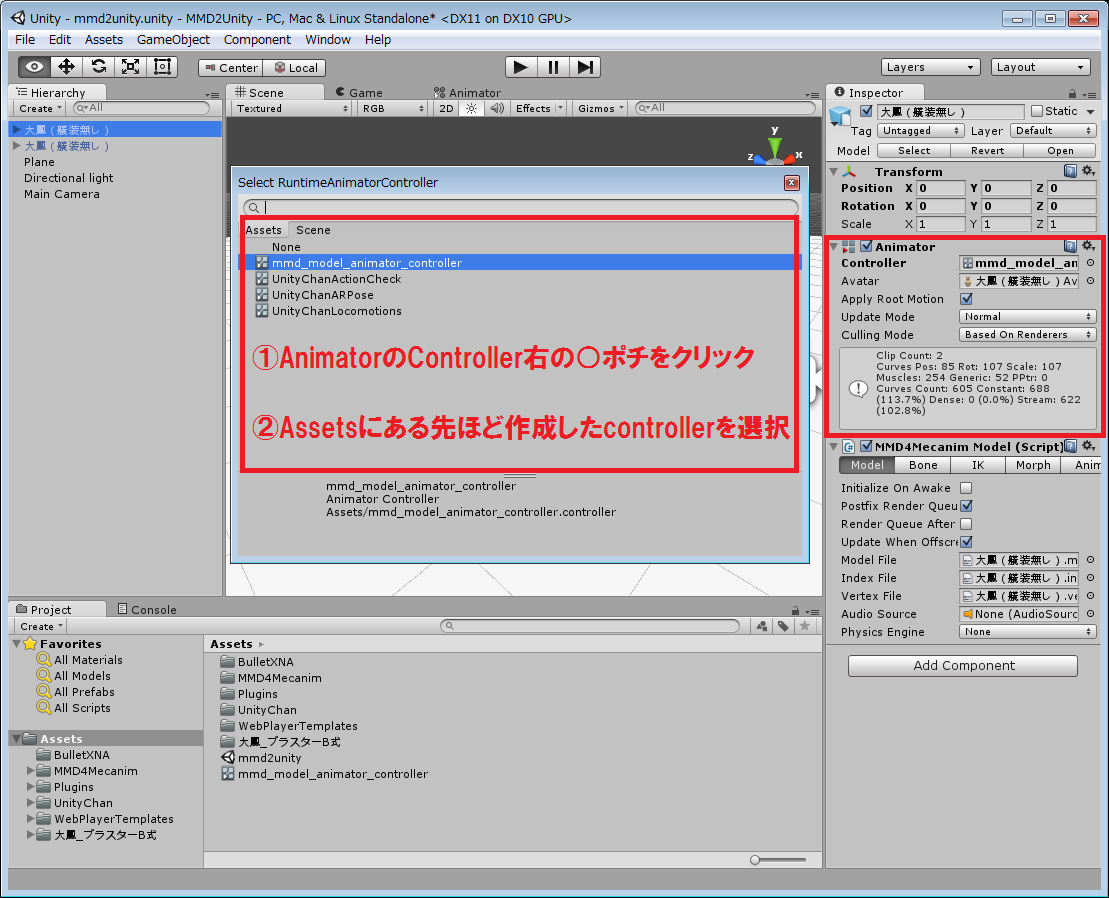This screenshot has width=1109, height=898.
Task: Toggle Update When Offscreen checkbox
Action: (x=966, y=542)
